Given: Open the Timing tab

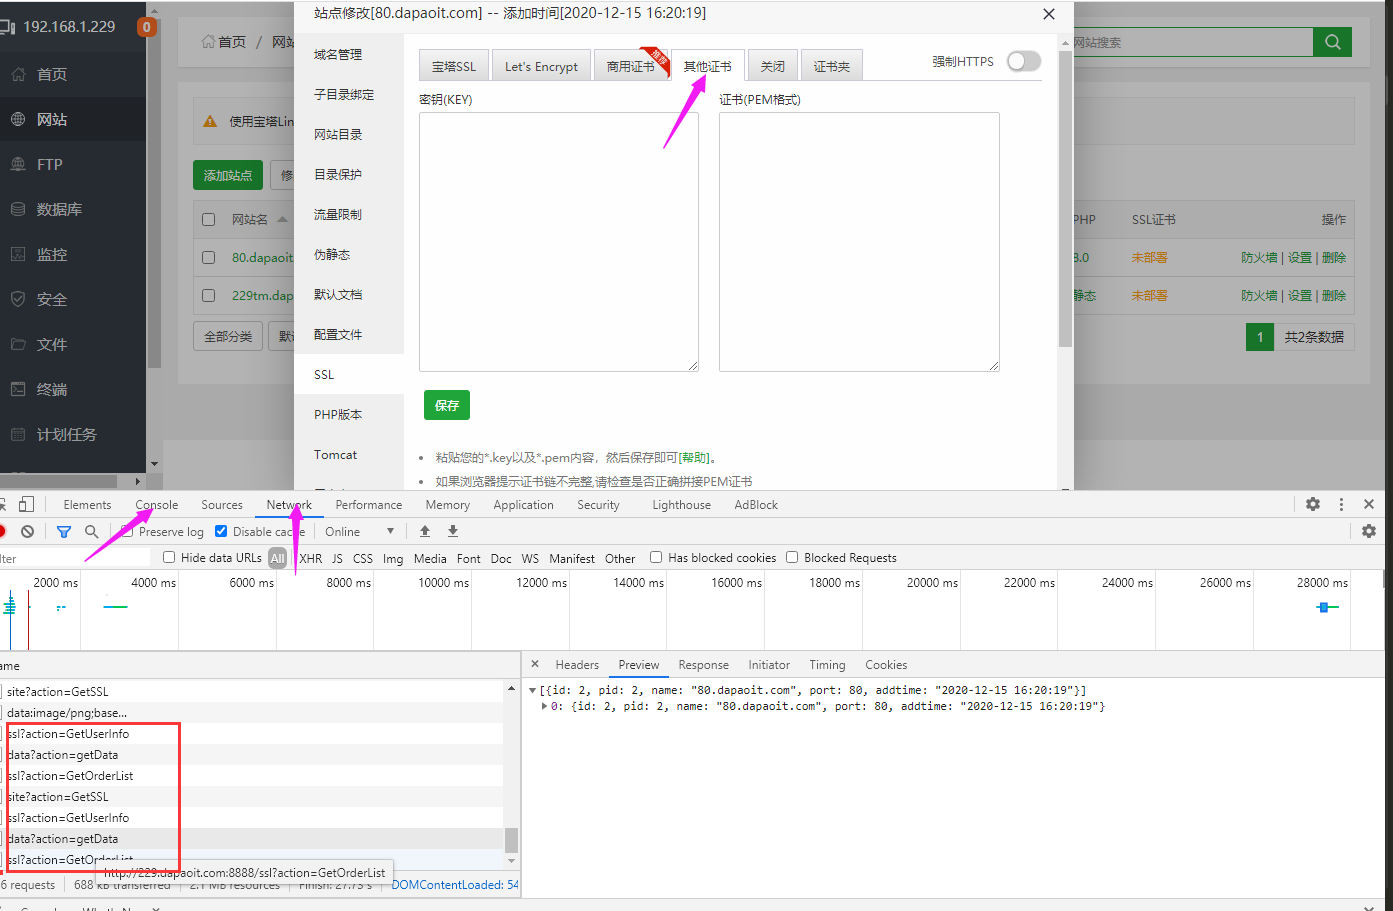Looking at the screenshot, I should coord(827,664).
